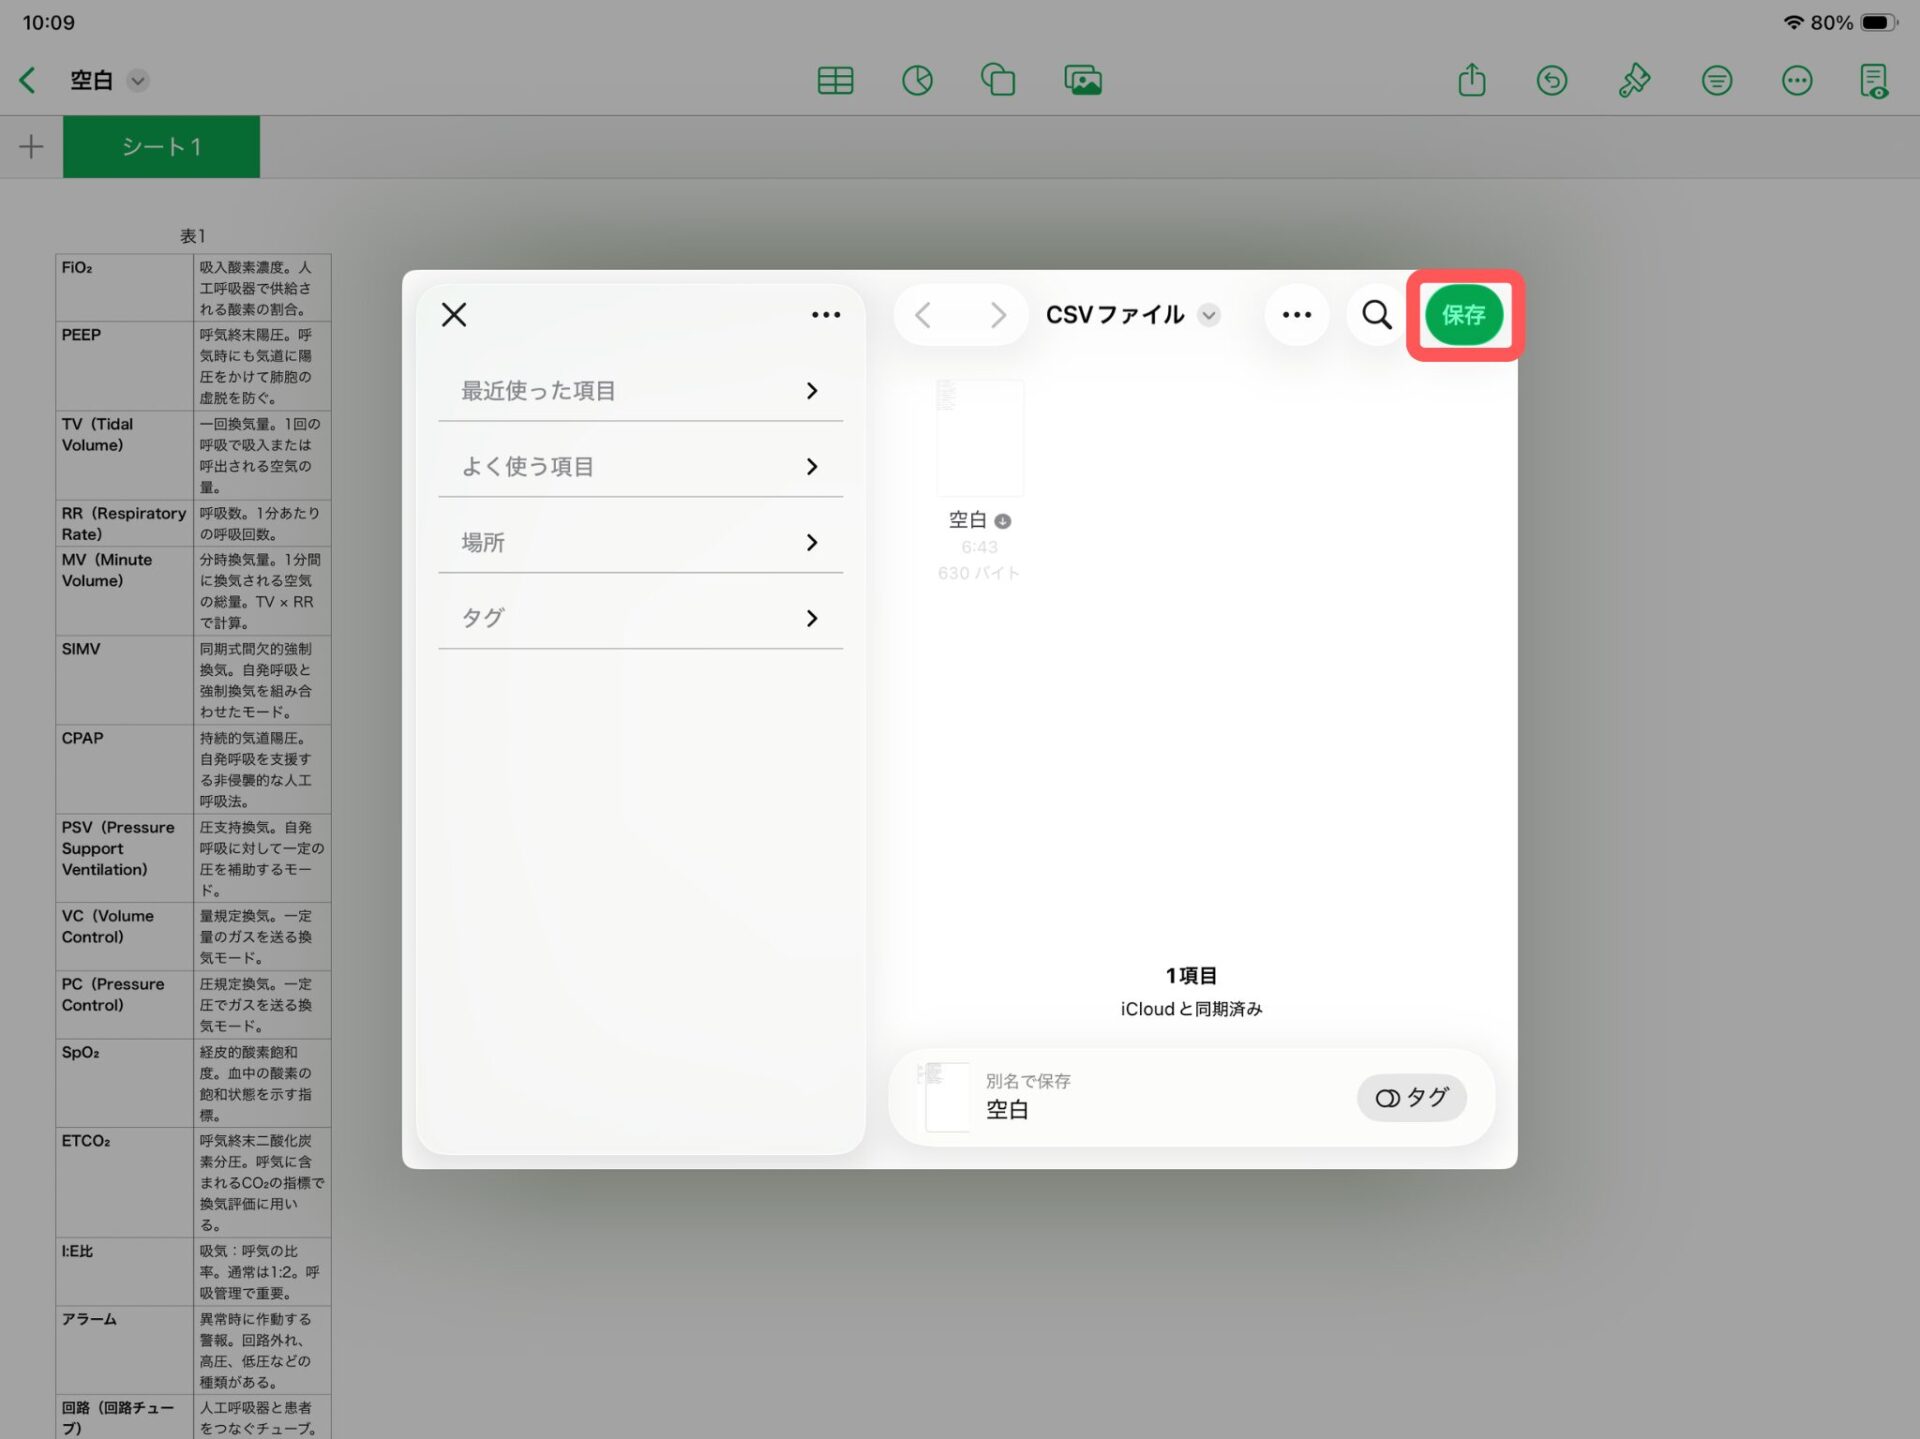Dismiss the dialog with the X icon
The image size is (1920, 1439).
pos(454,315)
